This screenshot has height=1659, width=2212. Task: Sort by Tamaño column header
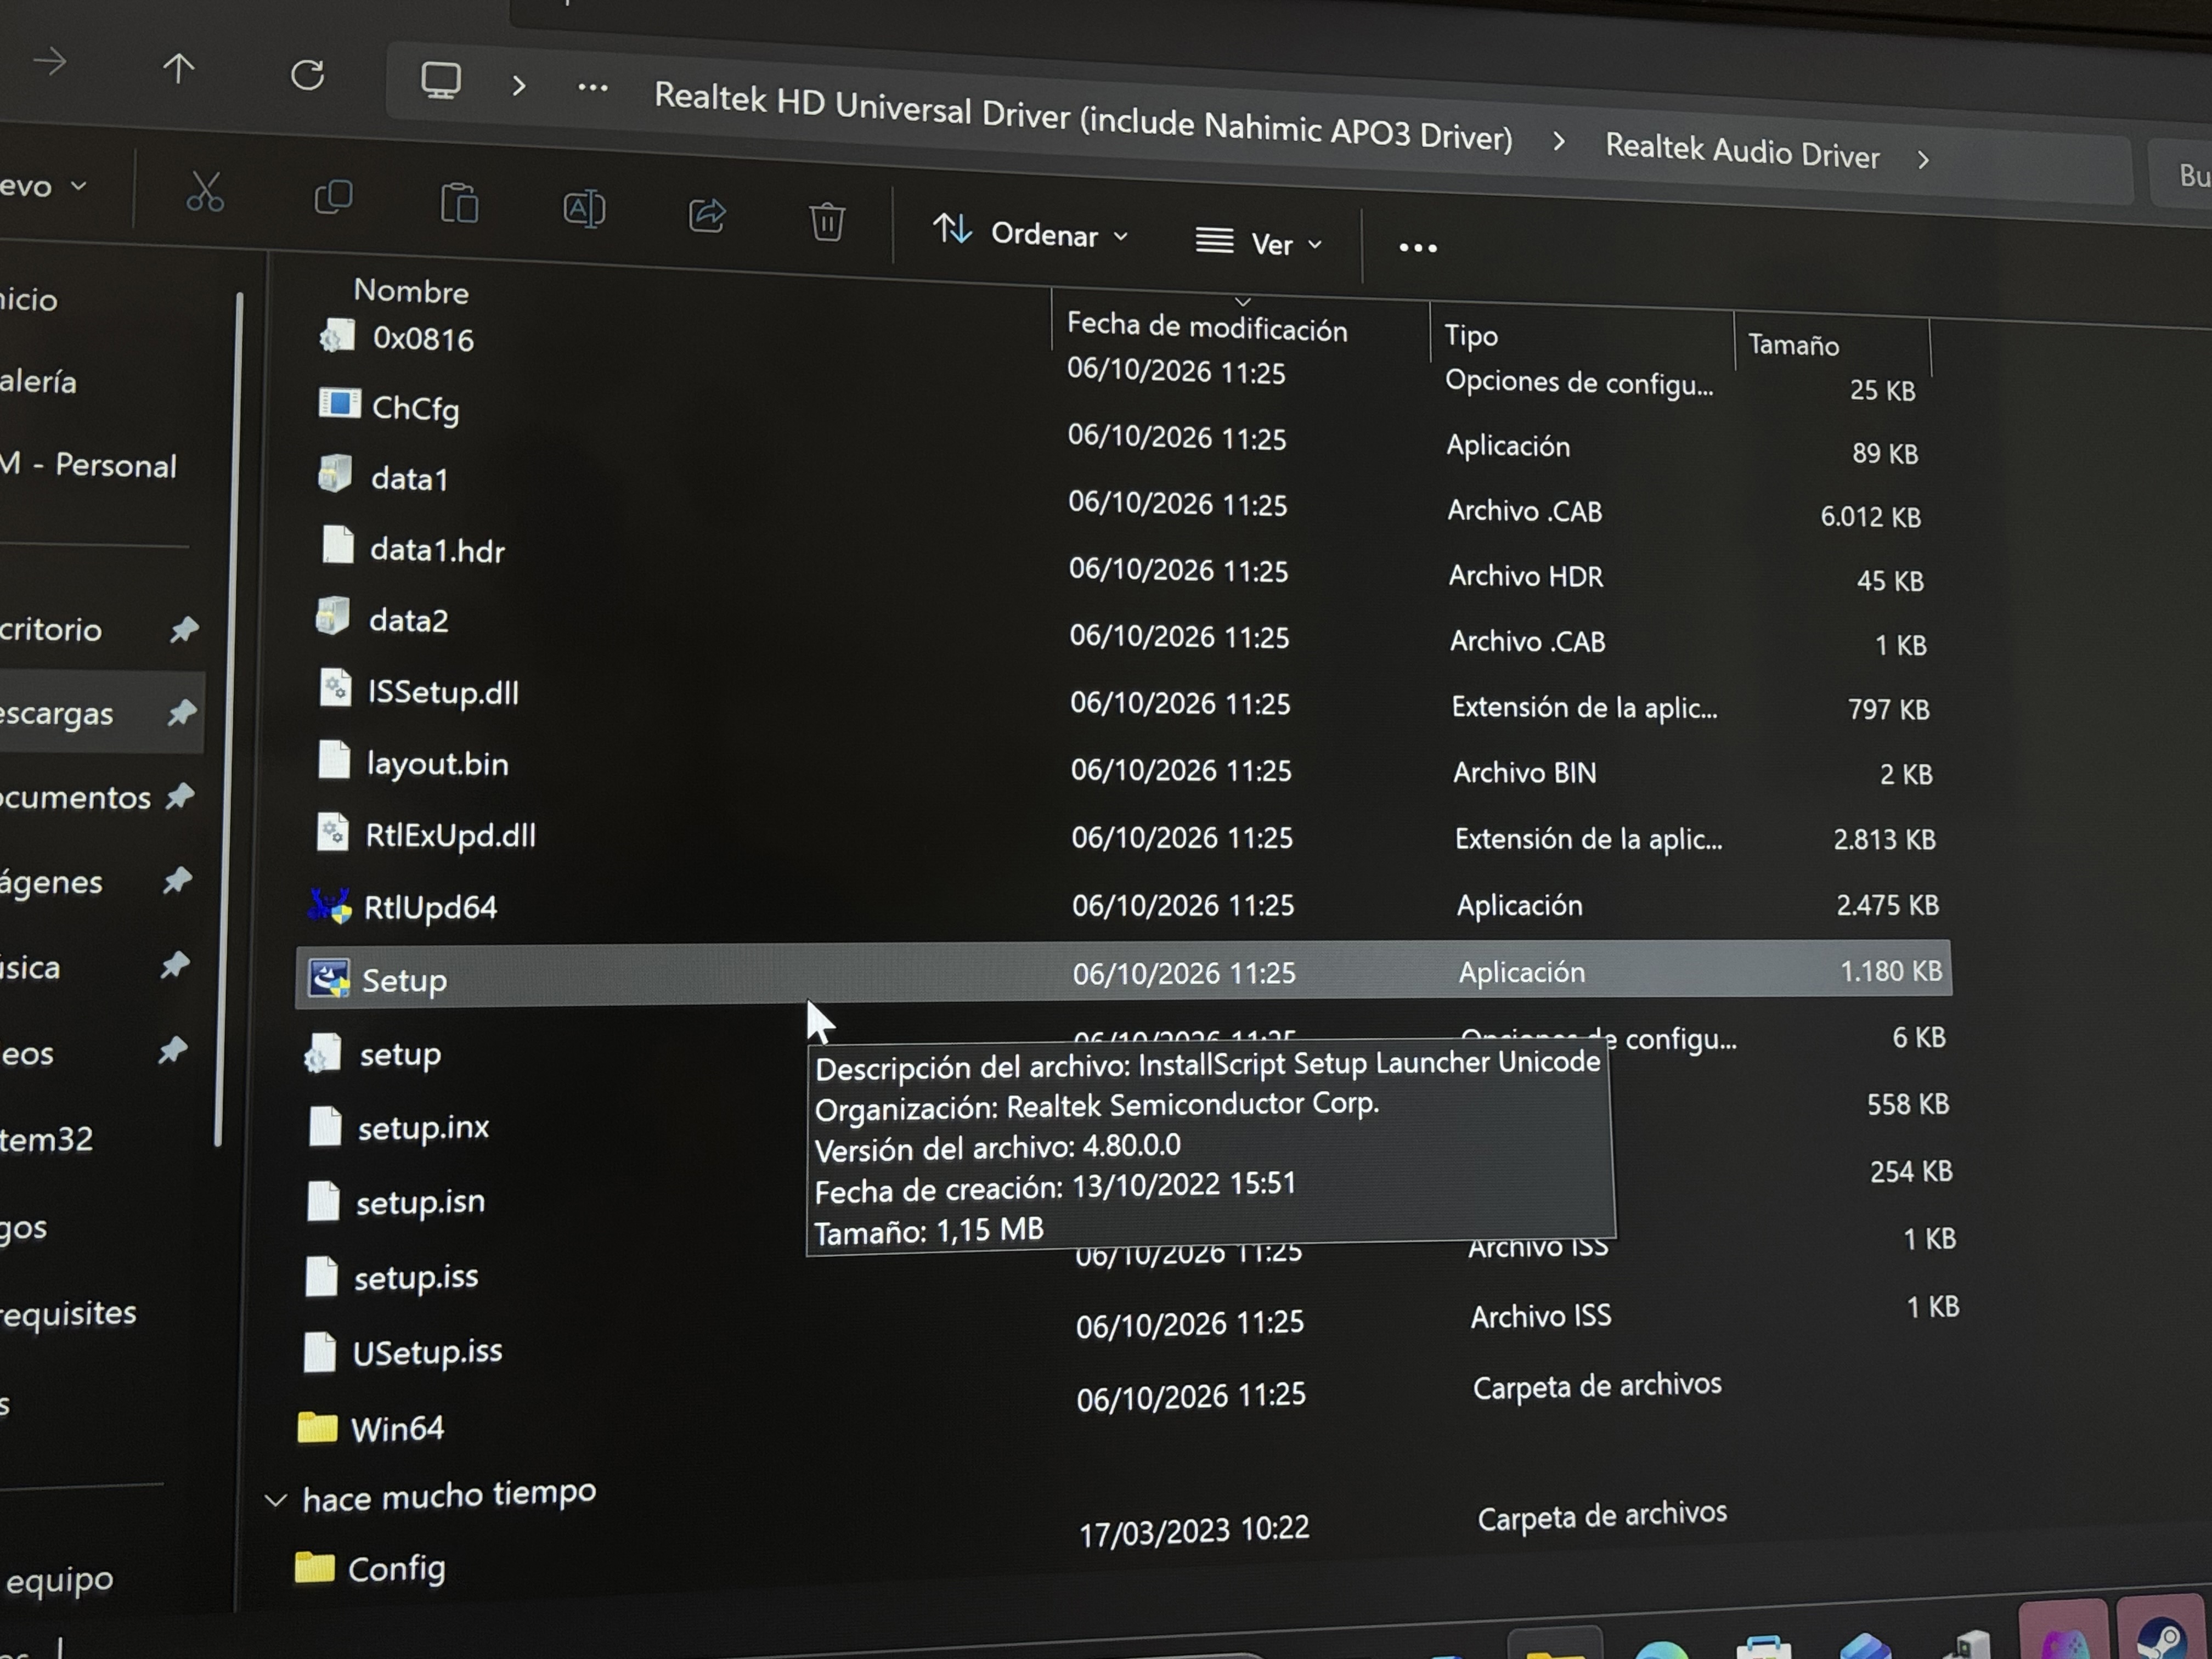coord(1793,345)
